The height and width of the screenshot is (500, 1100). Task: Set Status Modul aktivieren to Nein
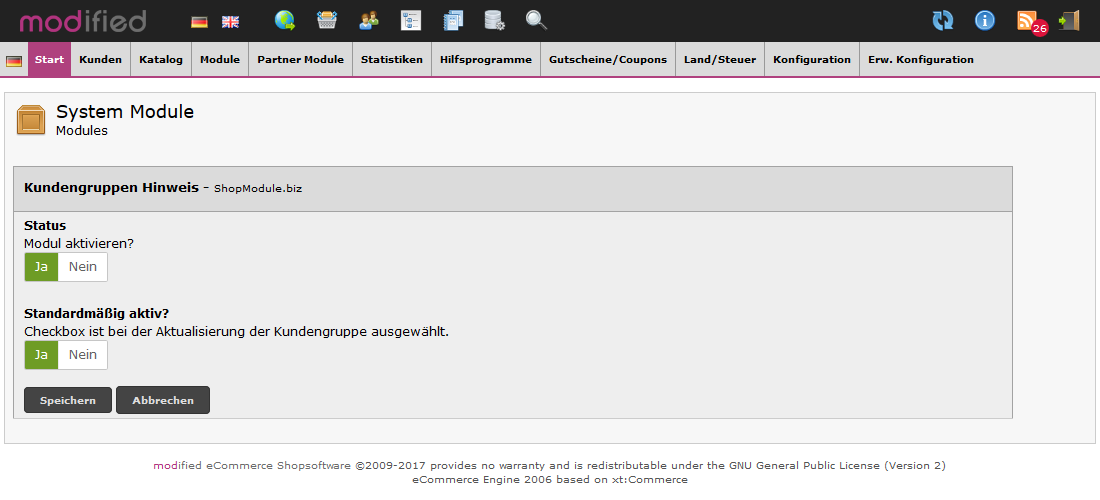tap(83, 267)
